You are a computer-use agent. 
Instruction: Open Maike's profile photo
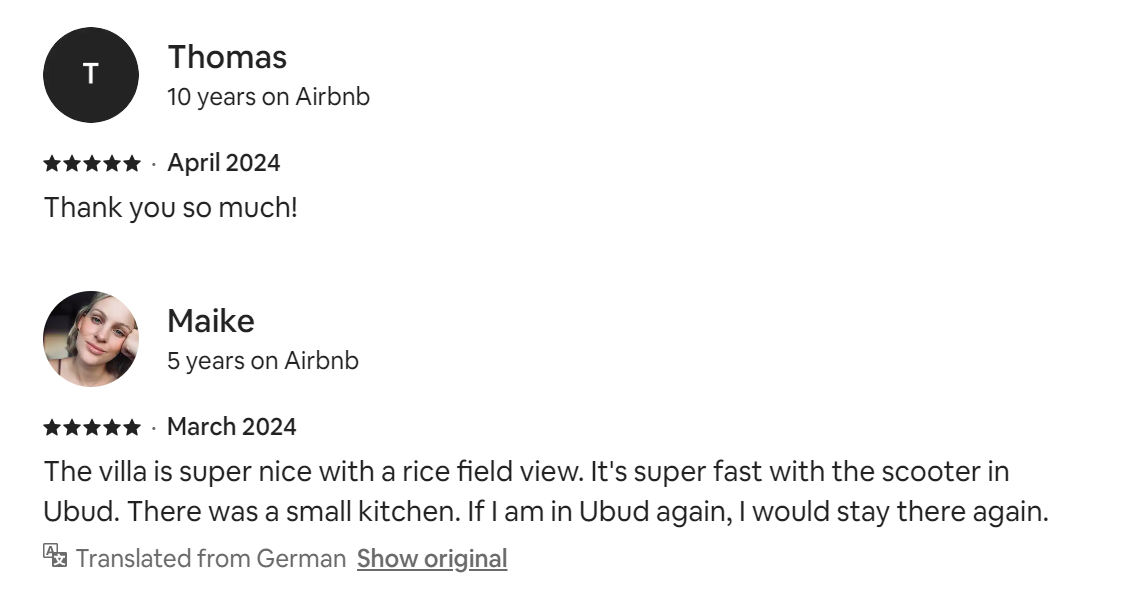tap(90, 339)
